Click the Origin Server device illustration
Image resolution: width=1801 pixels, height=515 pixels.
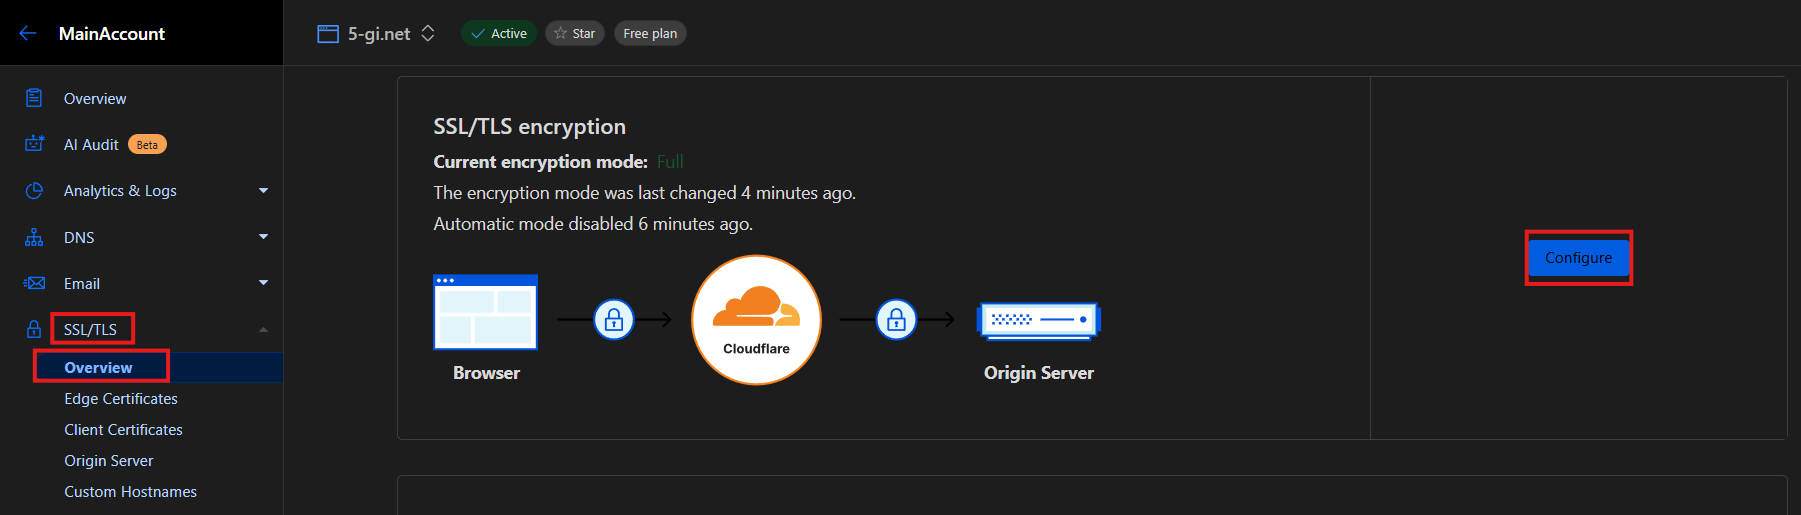[1038, 320]
